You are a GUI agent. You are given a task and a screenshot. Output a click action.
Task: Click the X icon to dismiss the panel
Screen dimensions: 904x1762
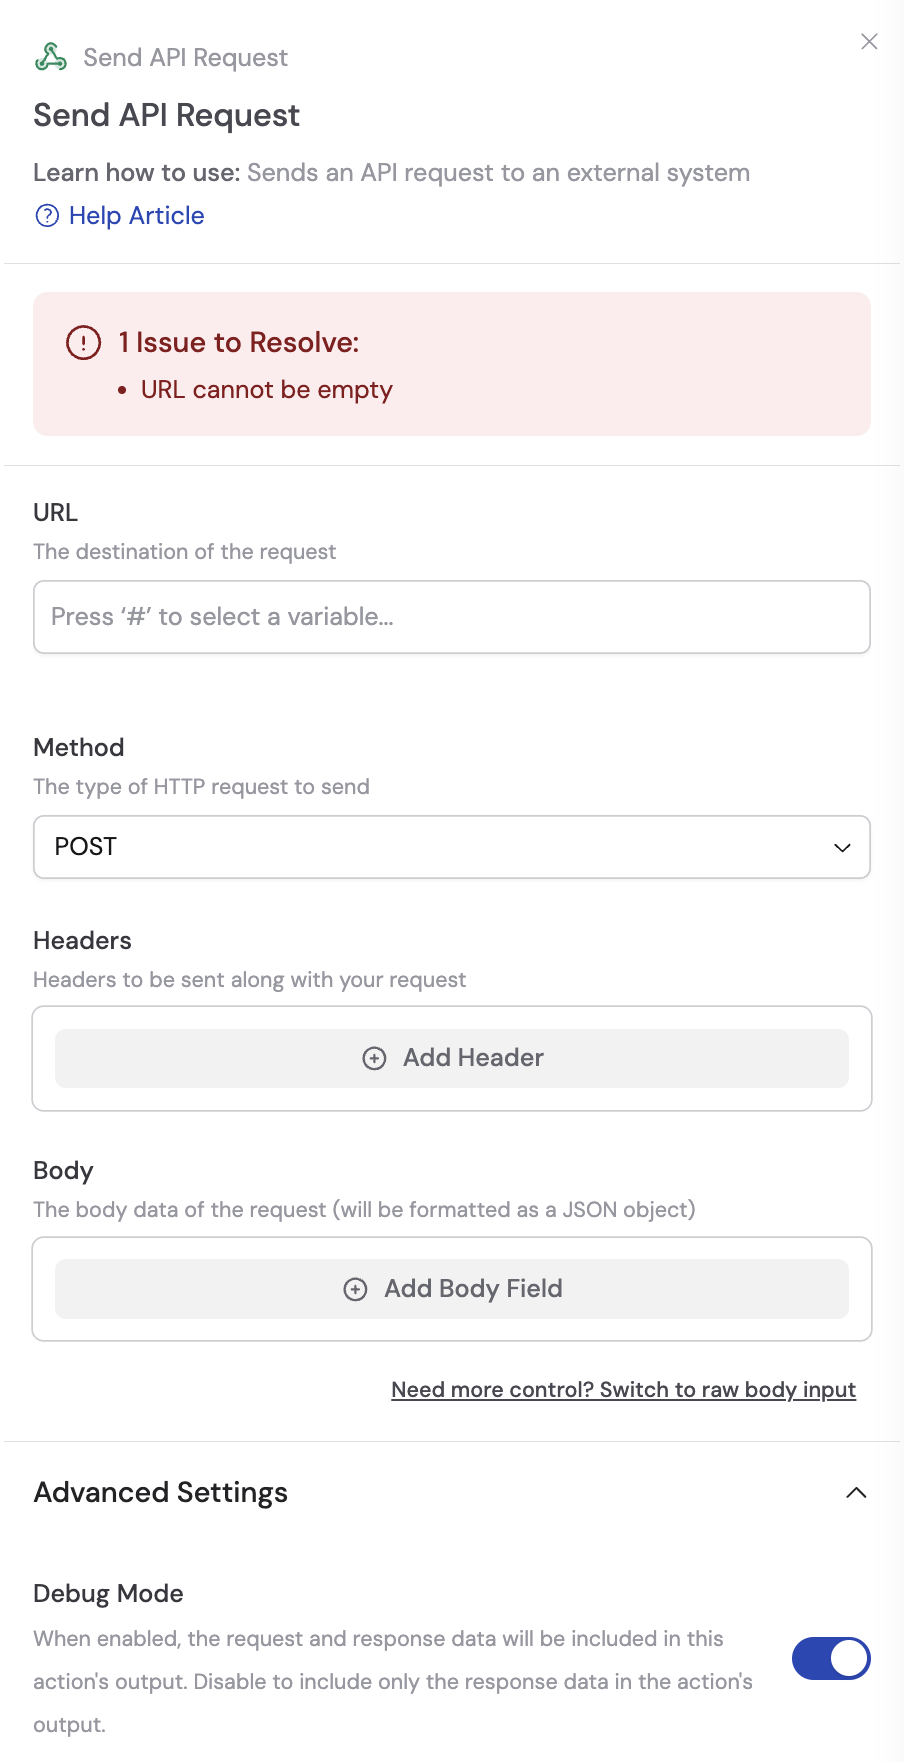point(869,41)
